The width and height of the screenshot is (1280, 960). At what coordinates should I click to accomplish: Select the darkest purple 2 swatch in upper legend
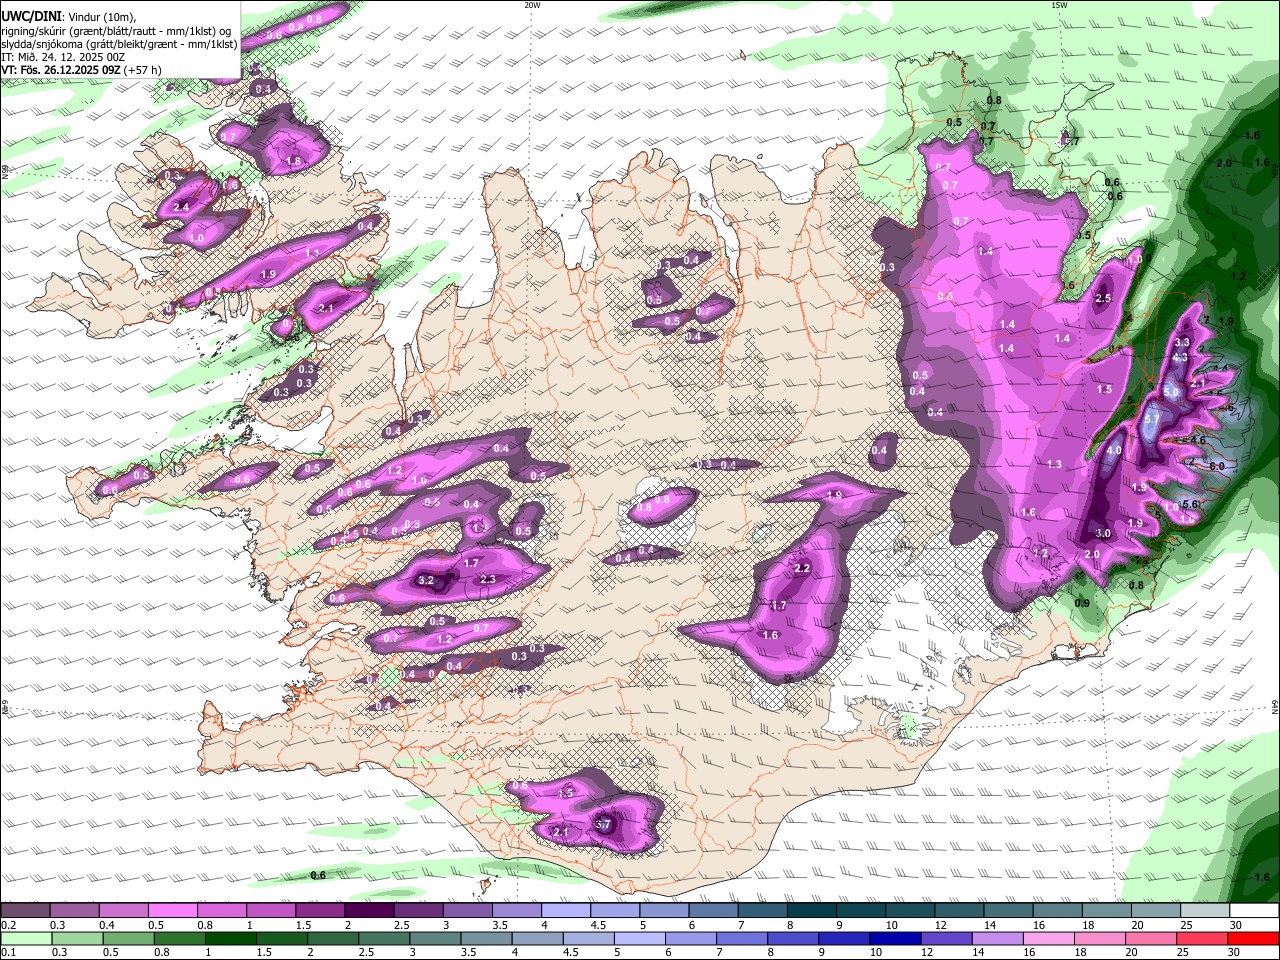(369, 911)
